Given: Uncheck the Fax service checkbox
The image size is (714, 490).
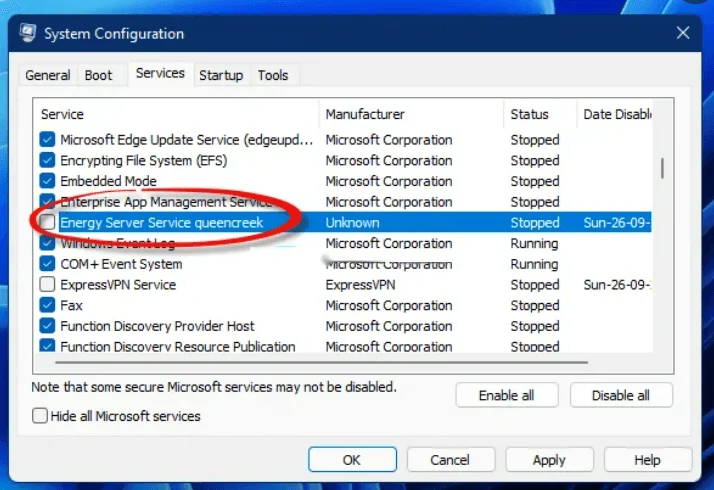Looking at the screenshot, I should [x=47, y=305].
